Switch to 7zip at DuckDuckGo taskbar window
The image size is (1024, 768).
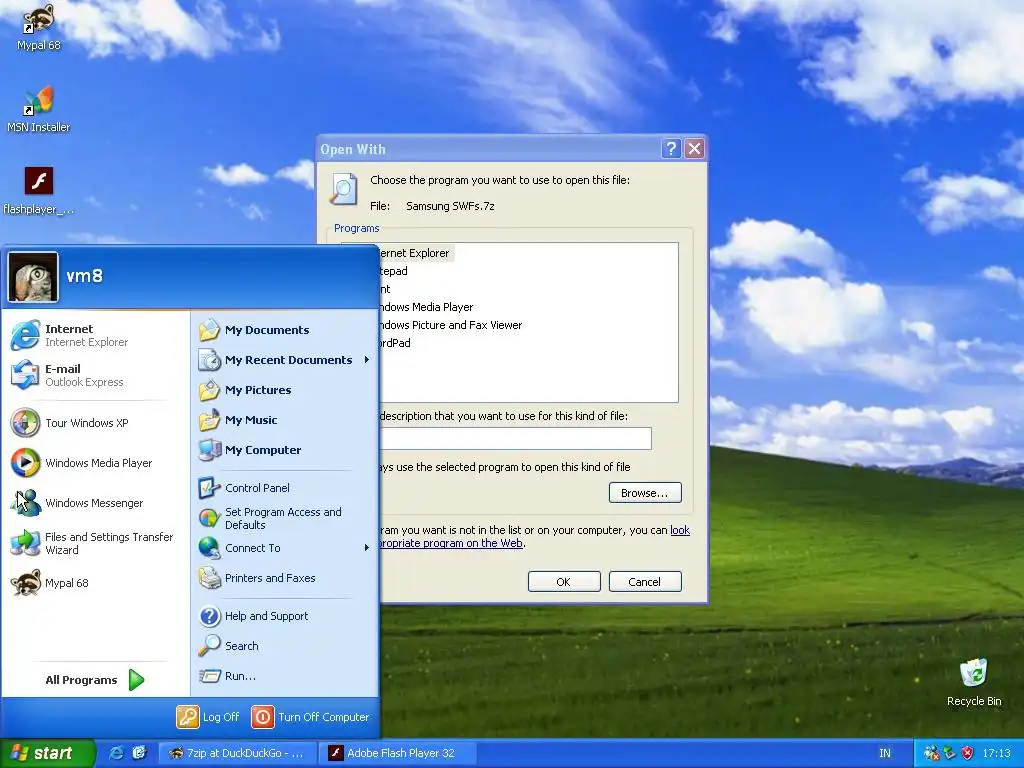[238, 753]
